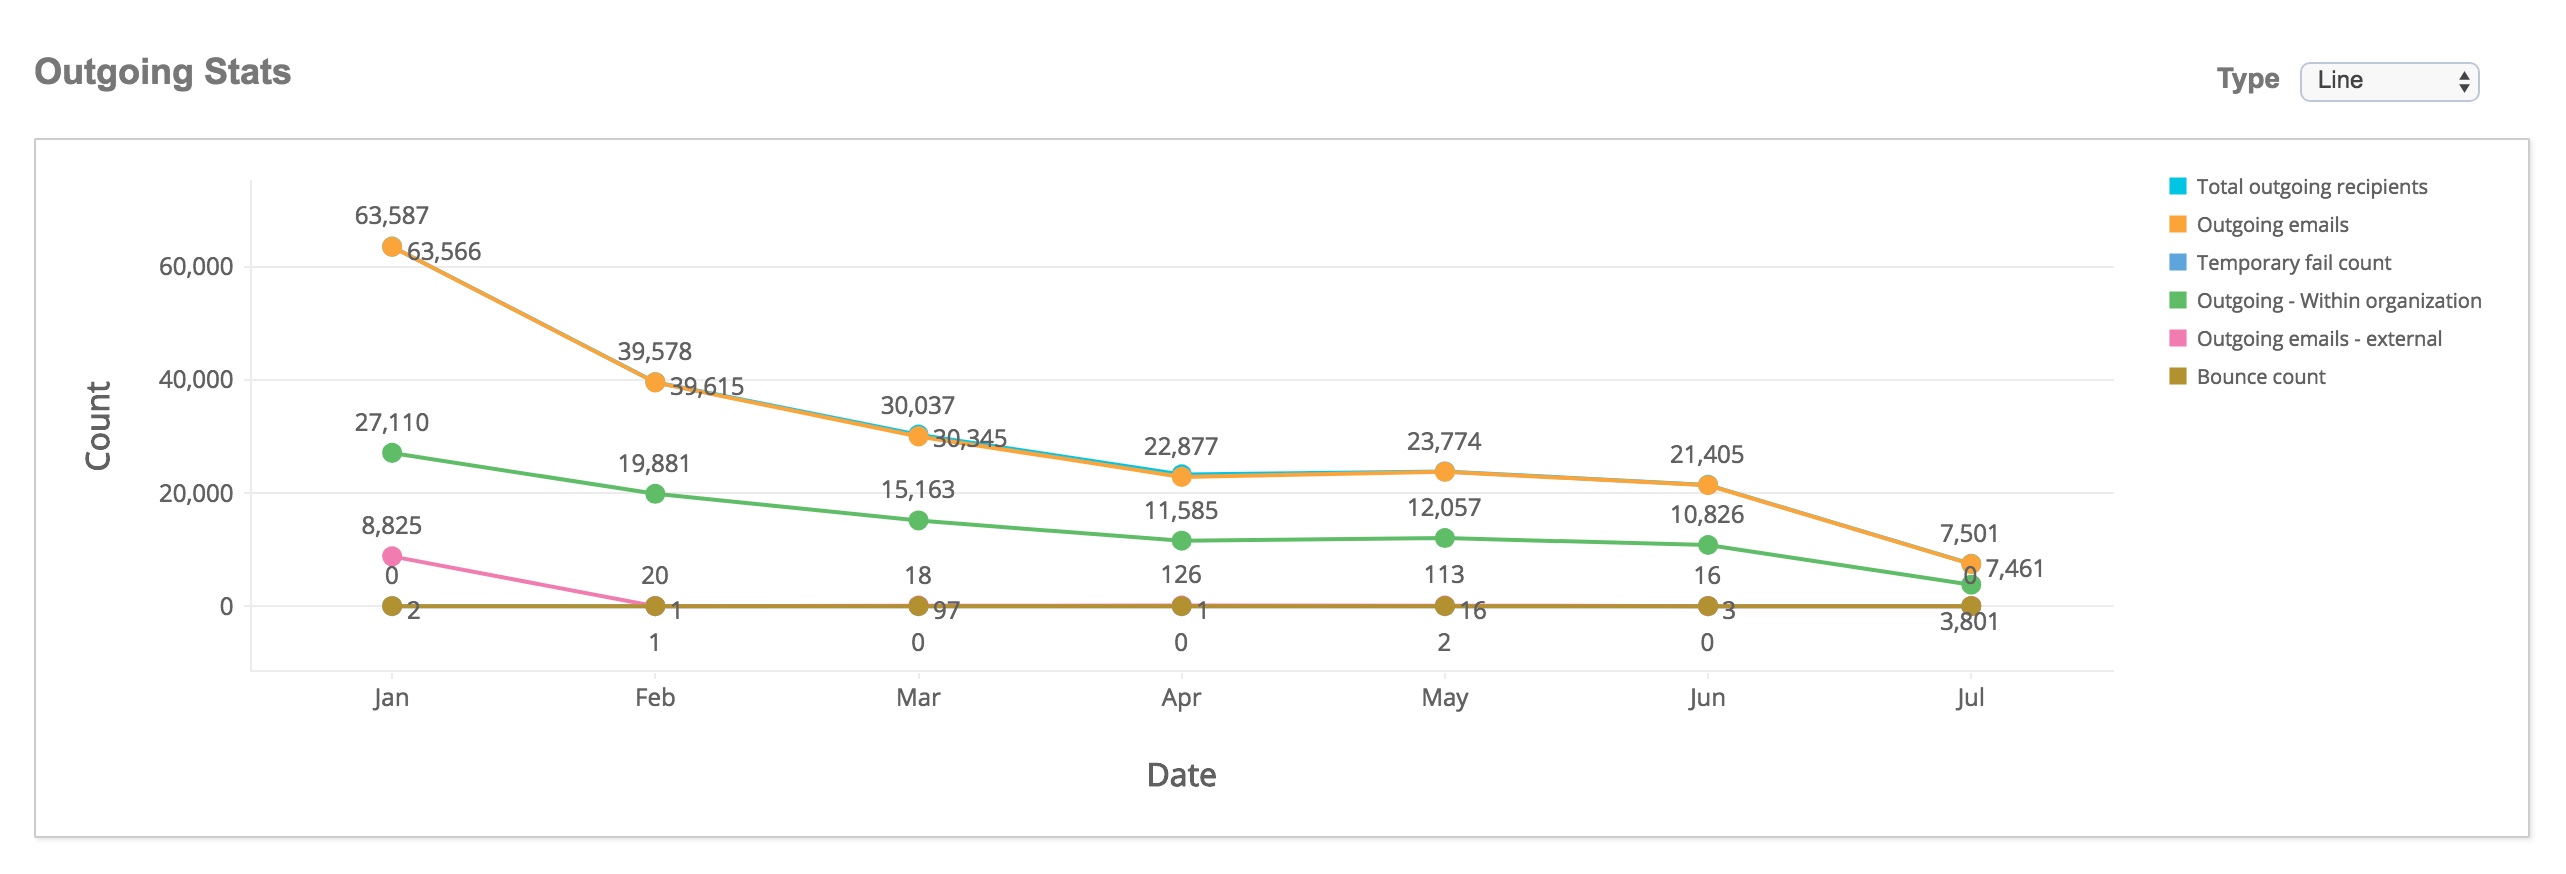Hide the Total outgoing recipients series label

pos(2311,187)
